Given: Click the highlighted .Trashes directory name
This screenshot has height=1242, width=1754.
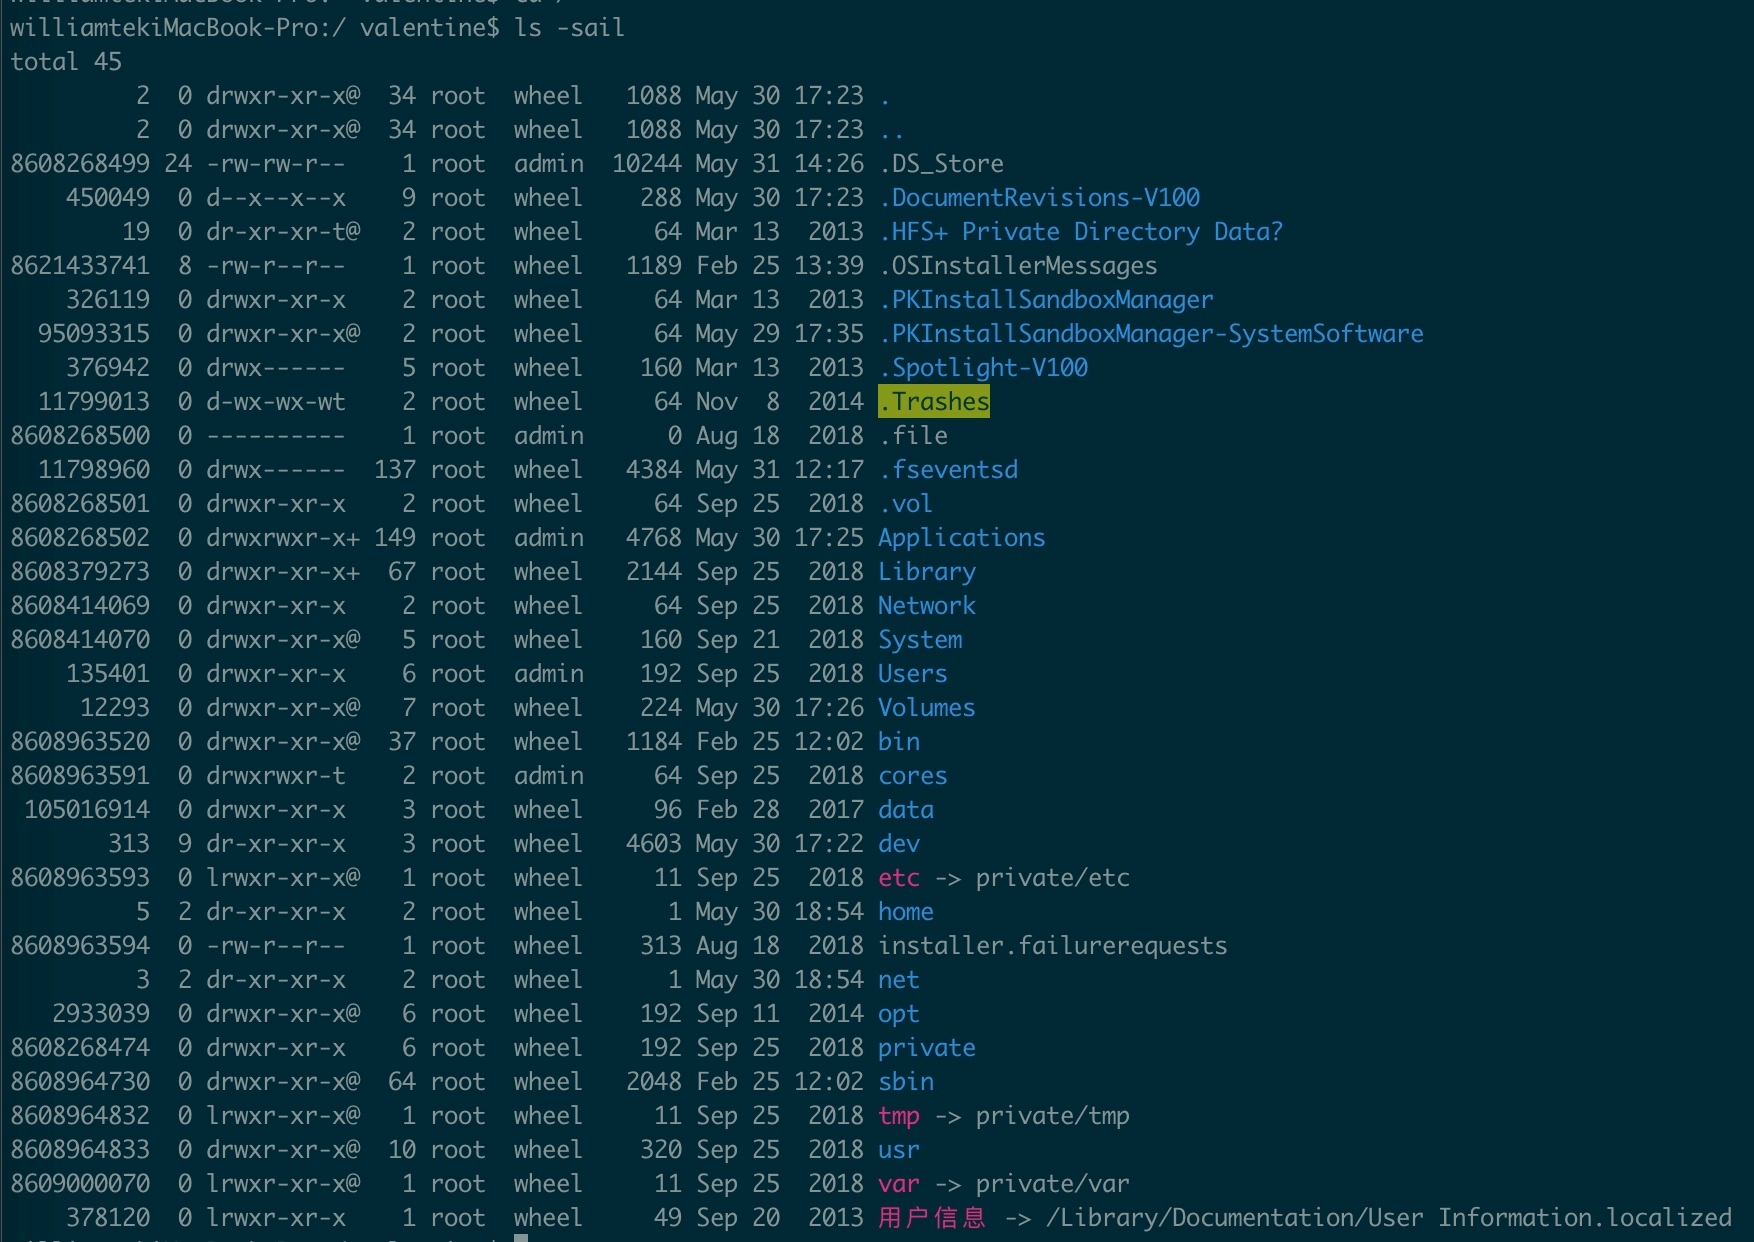Looking at the screenshot, I should pyautogui.click(x=934, y=402).
